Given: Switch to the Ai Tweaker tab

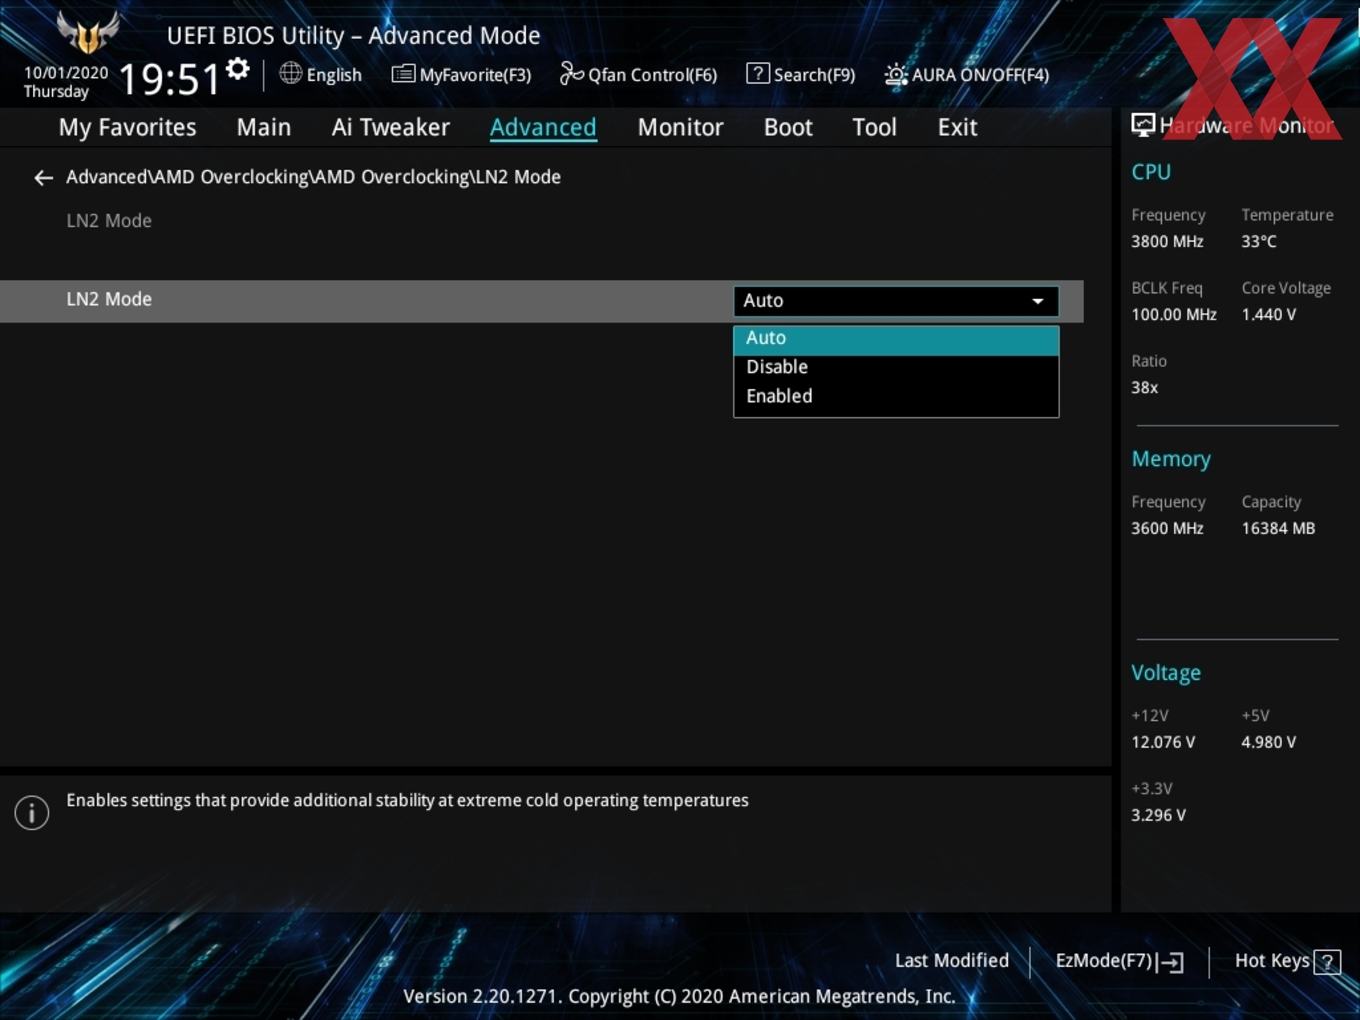Looking at the screenshot, I should pyautogui.click(x=391, y=127).
